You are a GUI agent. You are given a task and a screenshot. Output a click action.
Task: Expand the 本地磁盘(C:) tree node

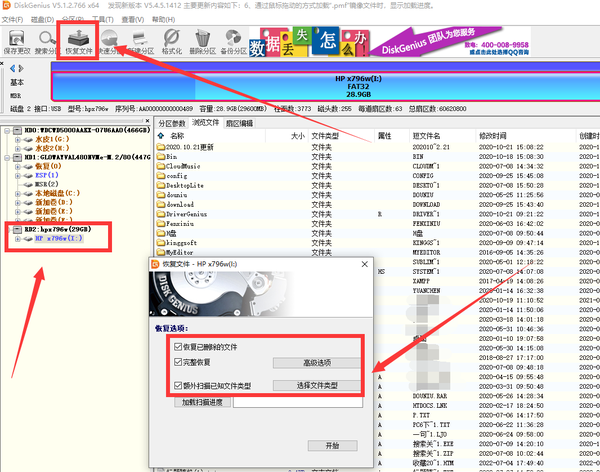(17, 194)
